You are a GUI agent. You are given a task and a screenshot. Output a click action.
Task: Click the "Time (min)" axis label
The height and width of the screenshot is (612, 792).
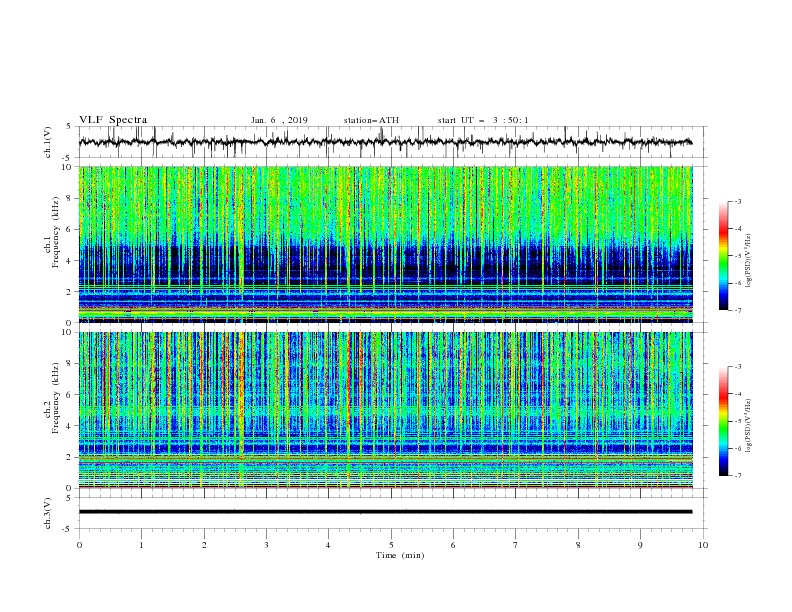tap(400, 555)
